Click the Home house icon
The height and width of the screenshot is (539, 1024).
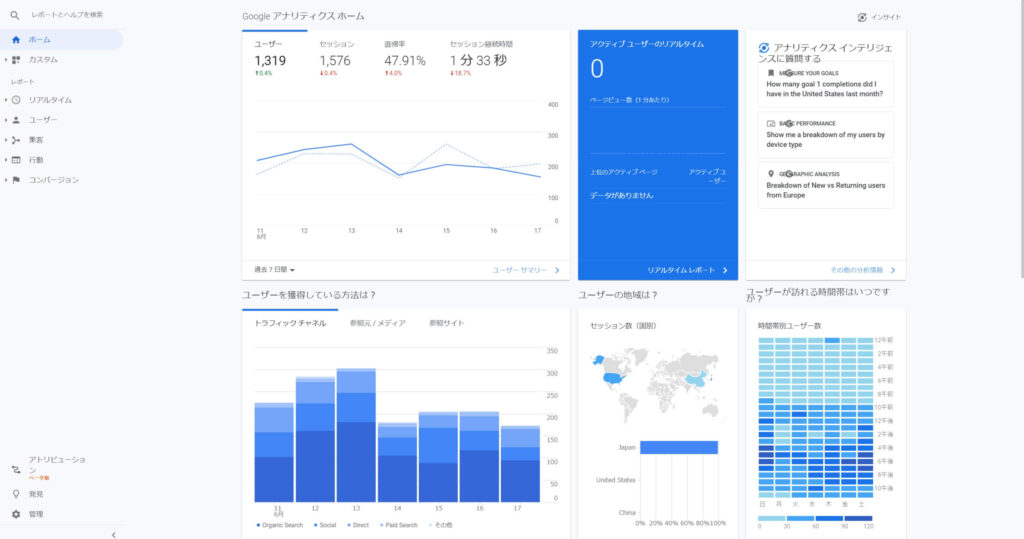(x=16, y=40)
